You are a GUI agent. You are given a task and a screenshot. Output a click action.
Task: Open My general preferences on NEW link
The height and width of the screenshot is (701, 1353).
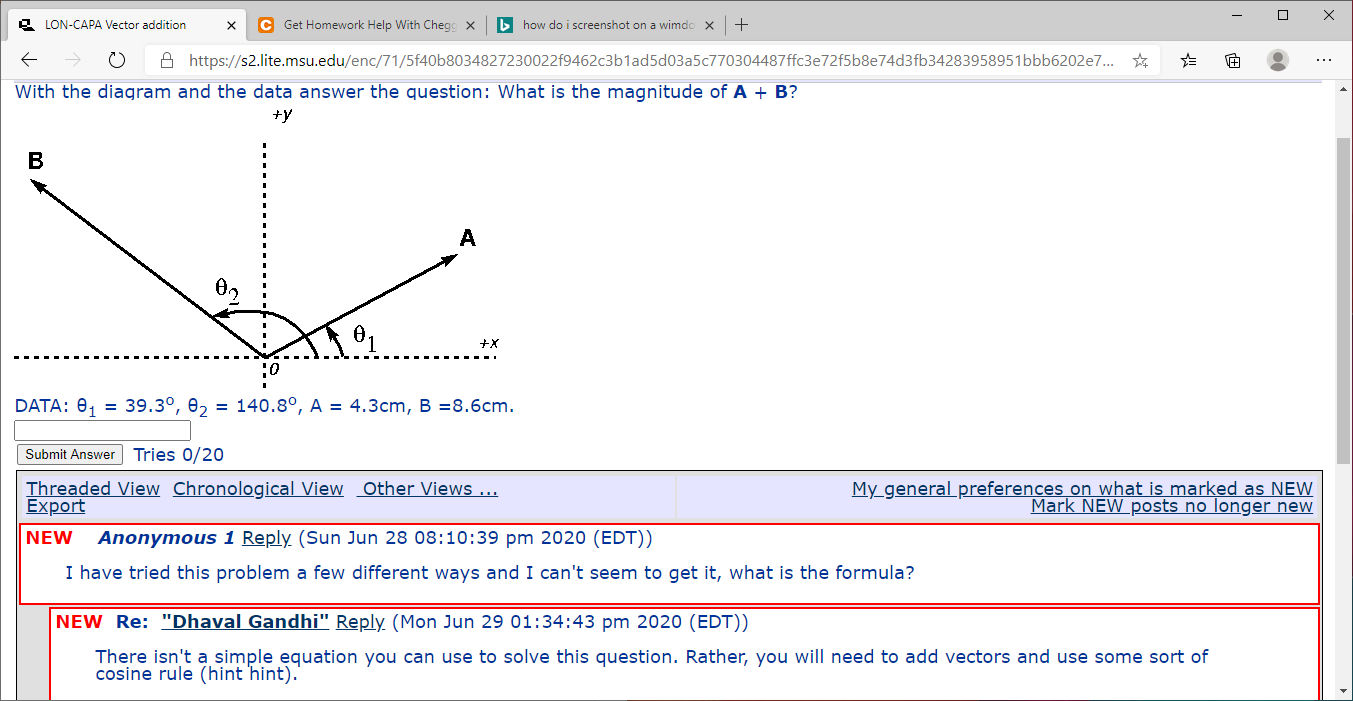(x=1082, y=489)
